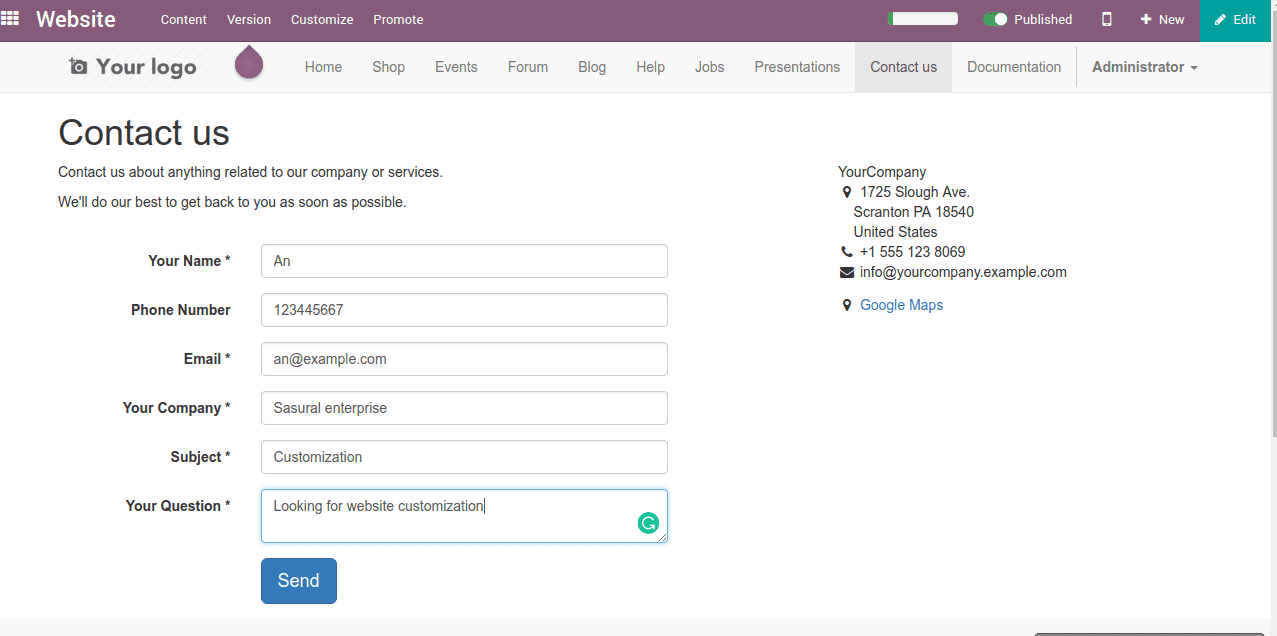
Task: Focus the Phone Number input field
Action: click(x=464, y=310)
